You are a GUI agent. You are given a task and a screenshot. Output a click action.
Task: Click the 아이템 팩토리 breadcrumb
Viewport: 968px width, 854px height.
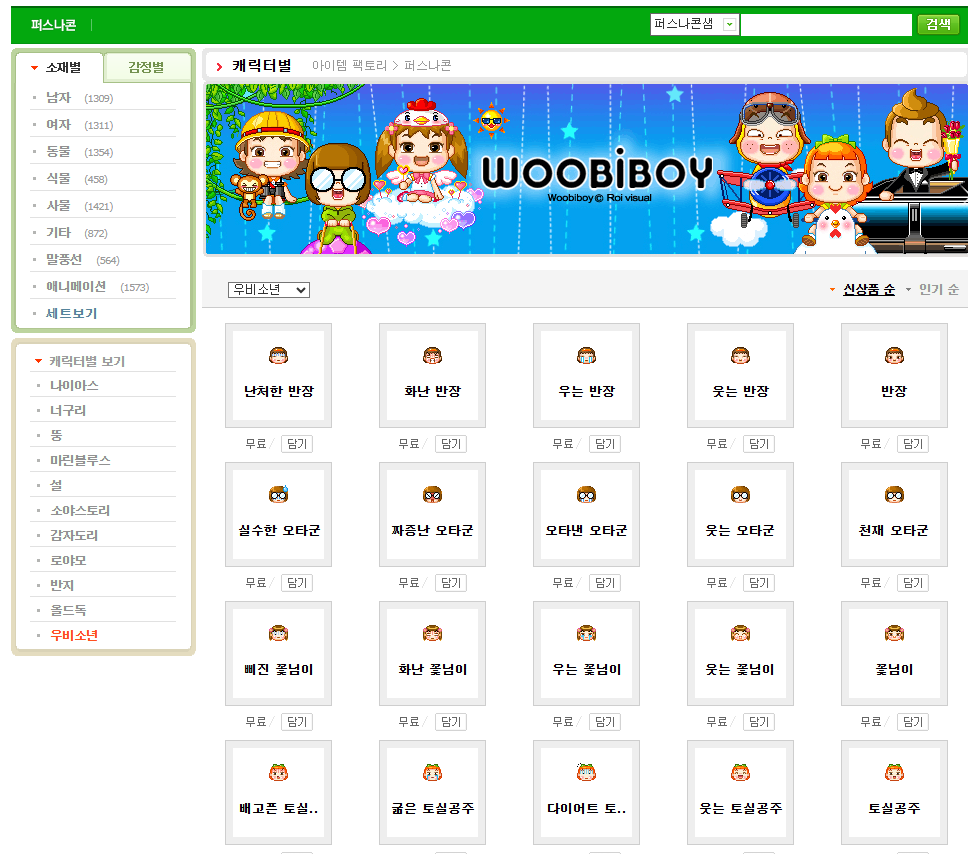(349, 65)
